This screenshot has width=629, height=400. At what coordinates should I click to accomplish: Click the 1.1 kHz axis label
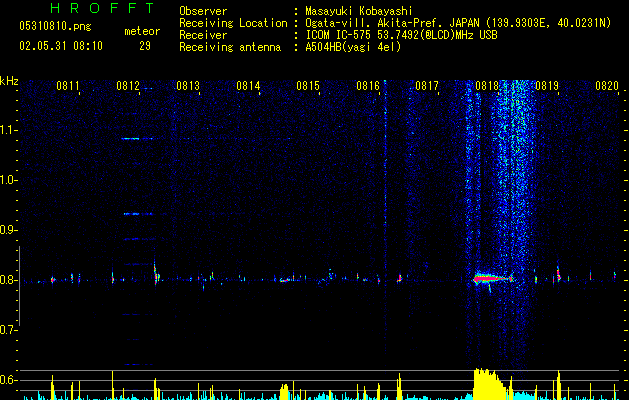[8, 130]
